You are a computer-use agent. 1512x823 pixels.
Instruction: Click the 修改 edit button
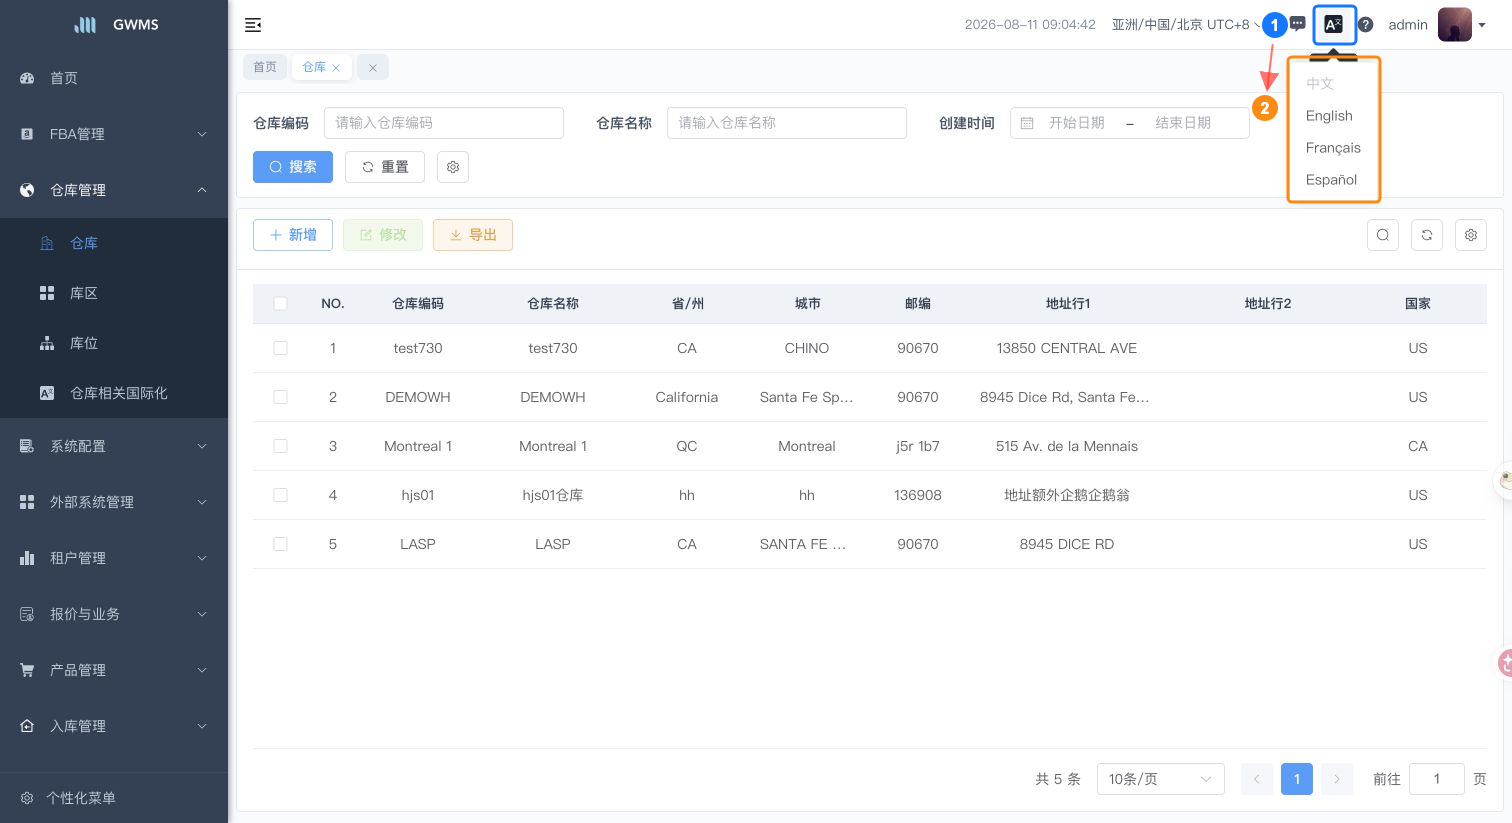[x=383, y=235]
